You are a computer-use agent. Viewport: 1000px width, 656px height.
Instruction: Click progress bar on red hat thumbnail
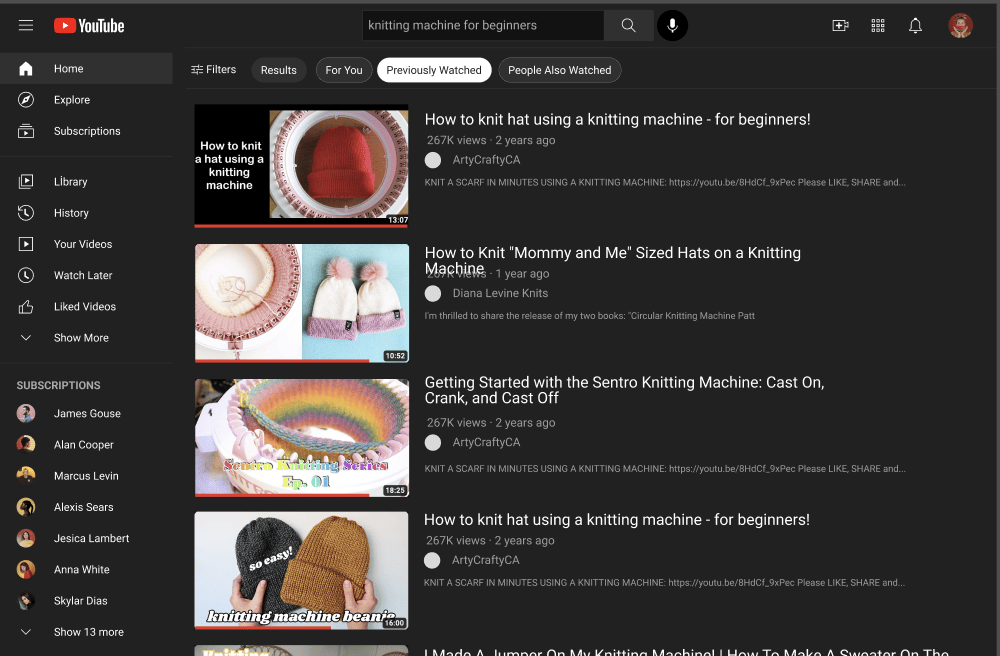[x=302, y=226]
